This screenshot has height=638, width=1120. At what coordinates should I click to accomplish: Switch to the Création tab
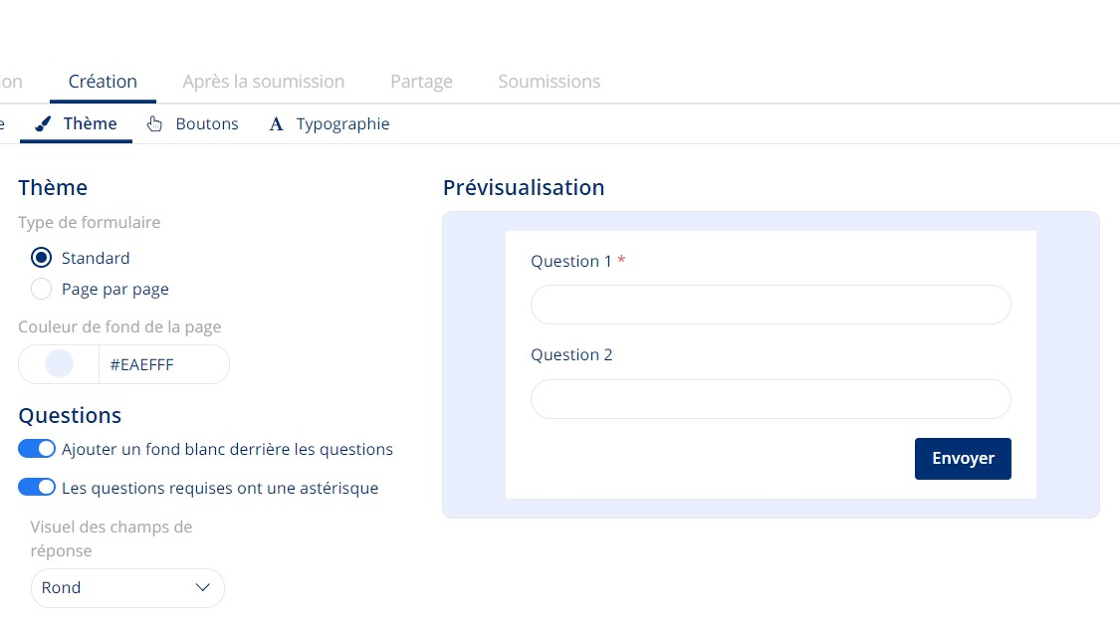pos(103,81)
